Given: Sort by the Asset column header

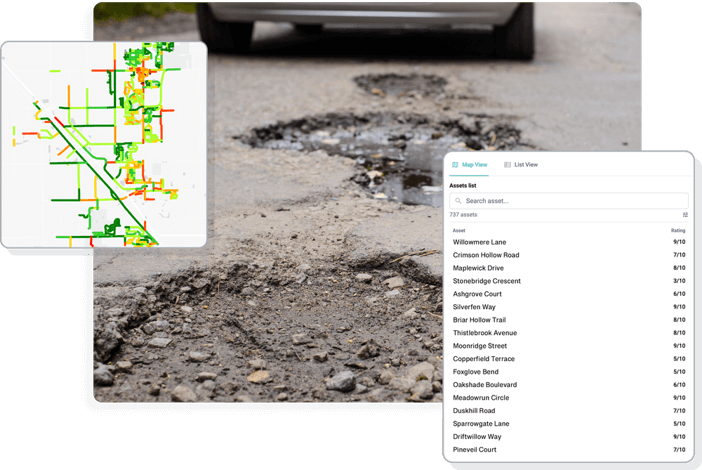Looking at the screenshot, I should click(x=459, y=230).
